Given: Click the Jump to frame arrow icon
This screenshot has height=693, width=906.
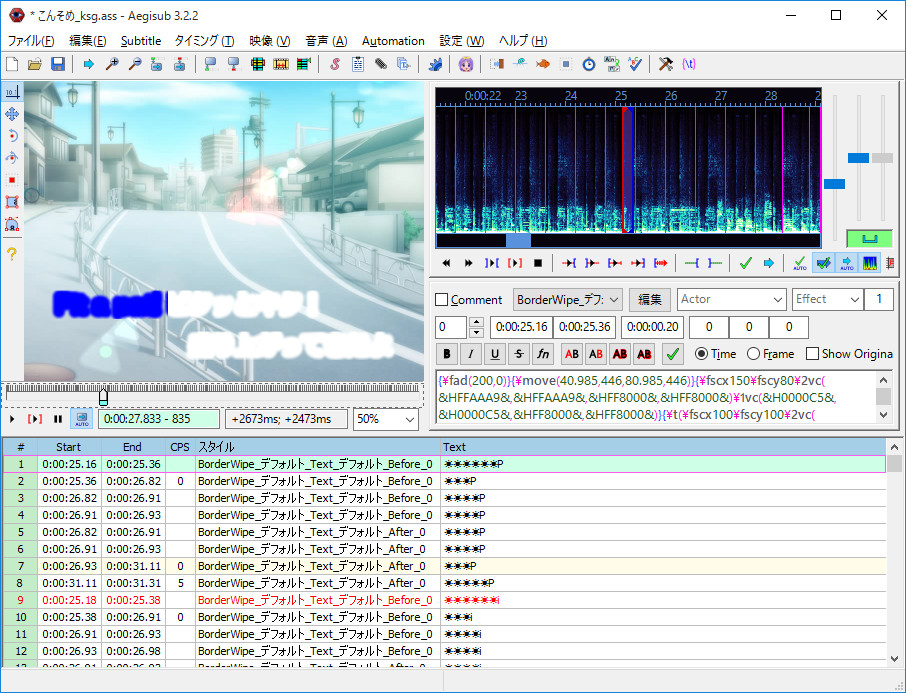Looking at the screenshot, I should pos(88,64).
